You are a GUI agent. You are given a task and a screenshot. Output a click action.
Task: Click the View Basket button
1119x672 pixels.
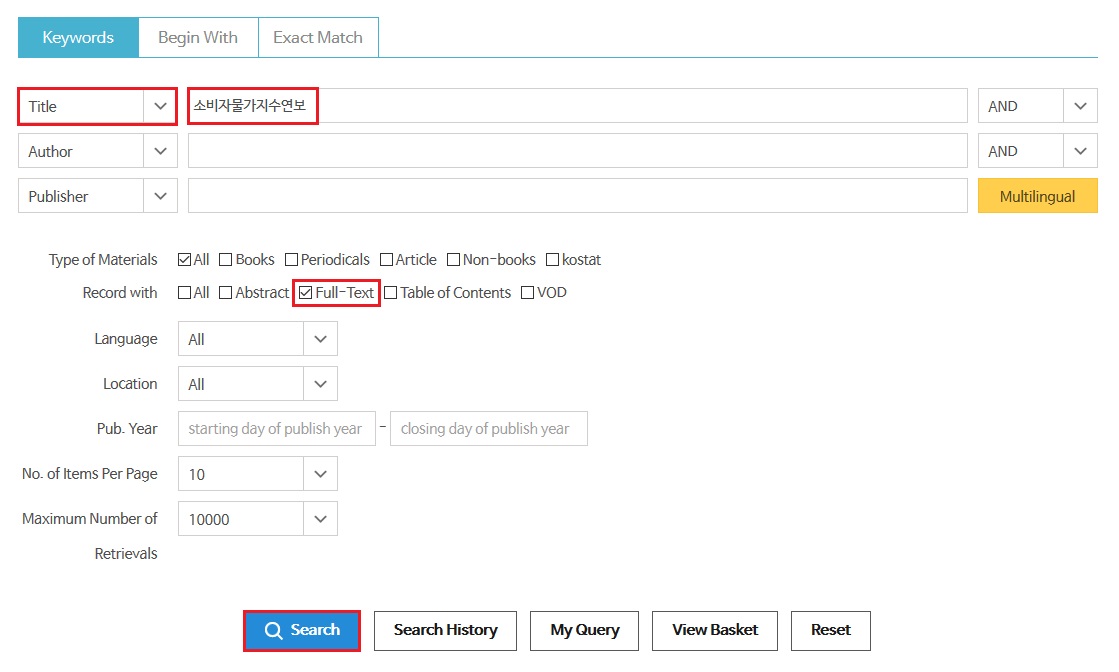tap(715, 630)
